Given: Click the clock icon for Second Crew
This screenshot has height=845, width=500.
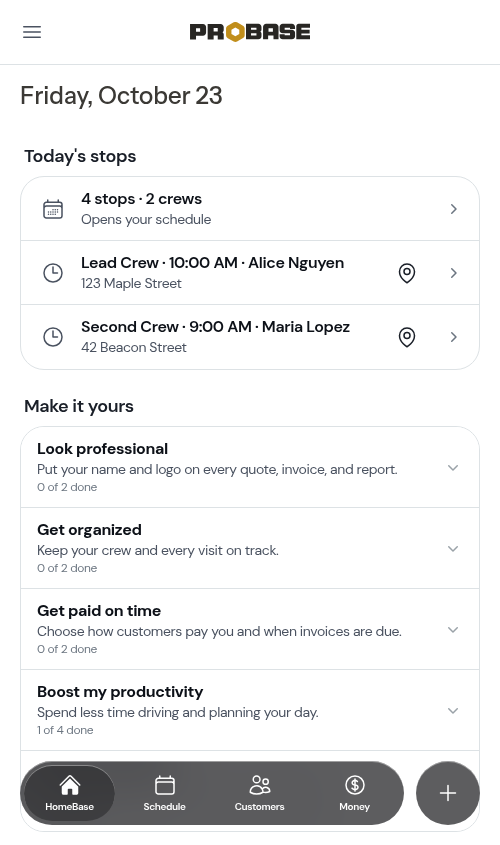Looking at the screenshot, I should pyautogui.click(x=53, y=337).
